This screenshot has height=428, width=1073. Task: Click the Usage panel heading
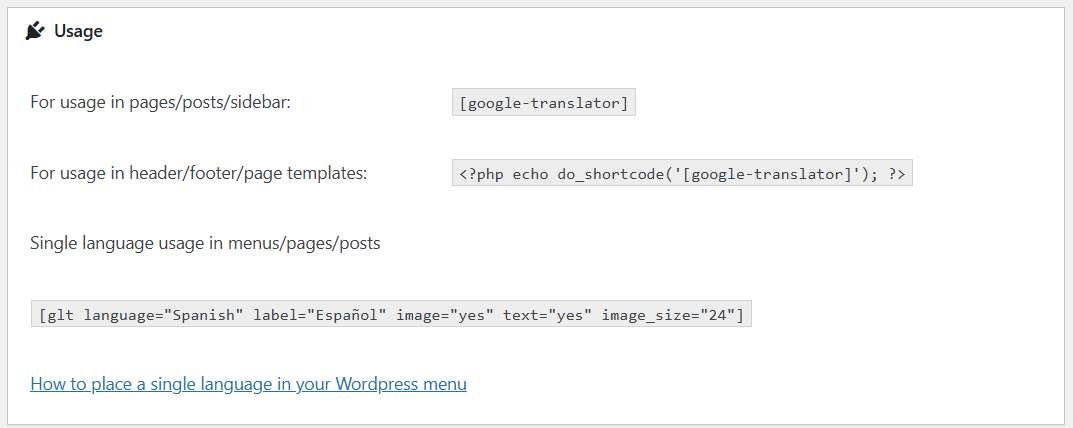tap(78, 31)
